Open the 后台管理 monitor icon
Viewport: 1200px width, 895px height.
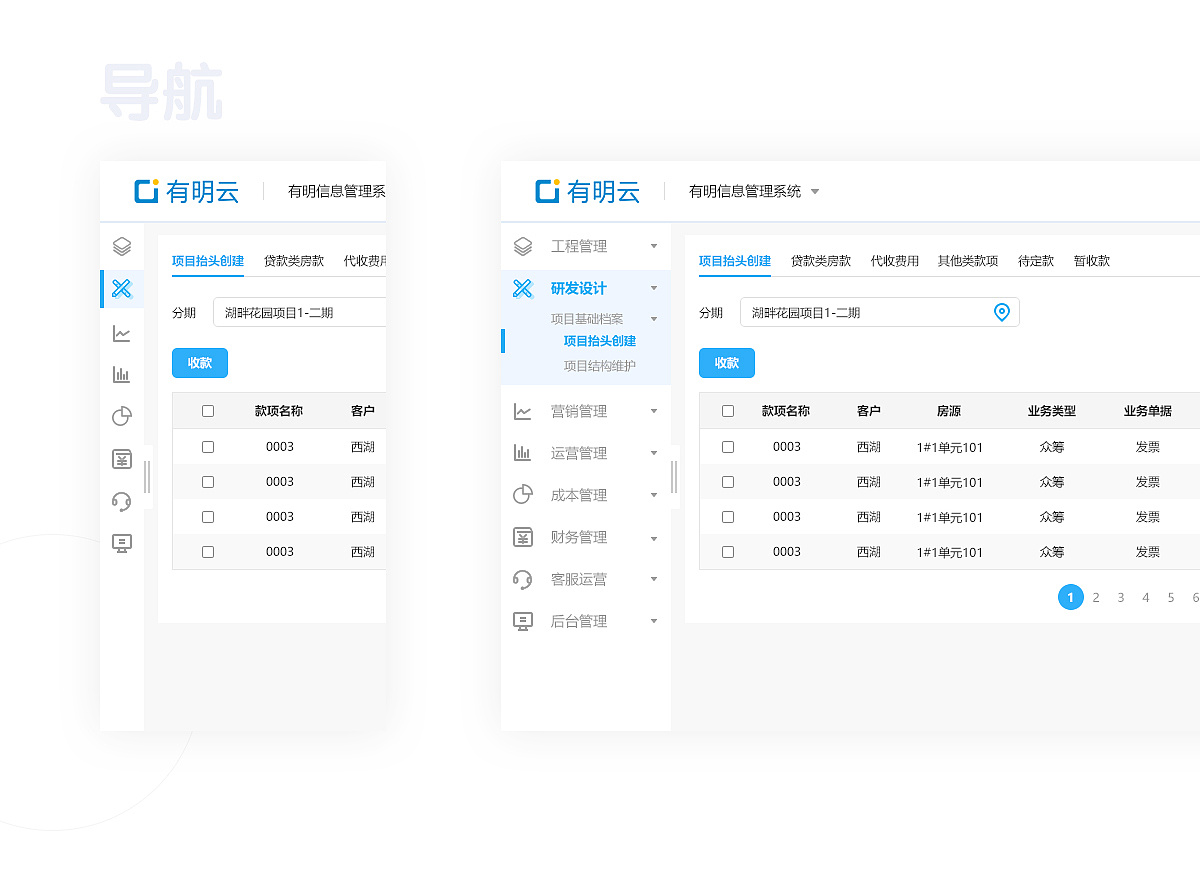pos(522,620)
